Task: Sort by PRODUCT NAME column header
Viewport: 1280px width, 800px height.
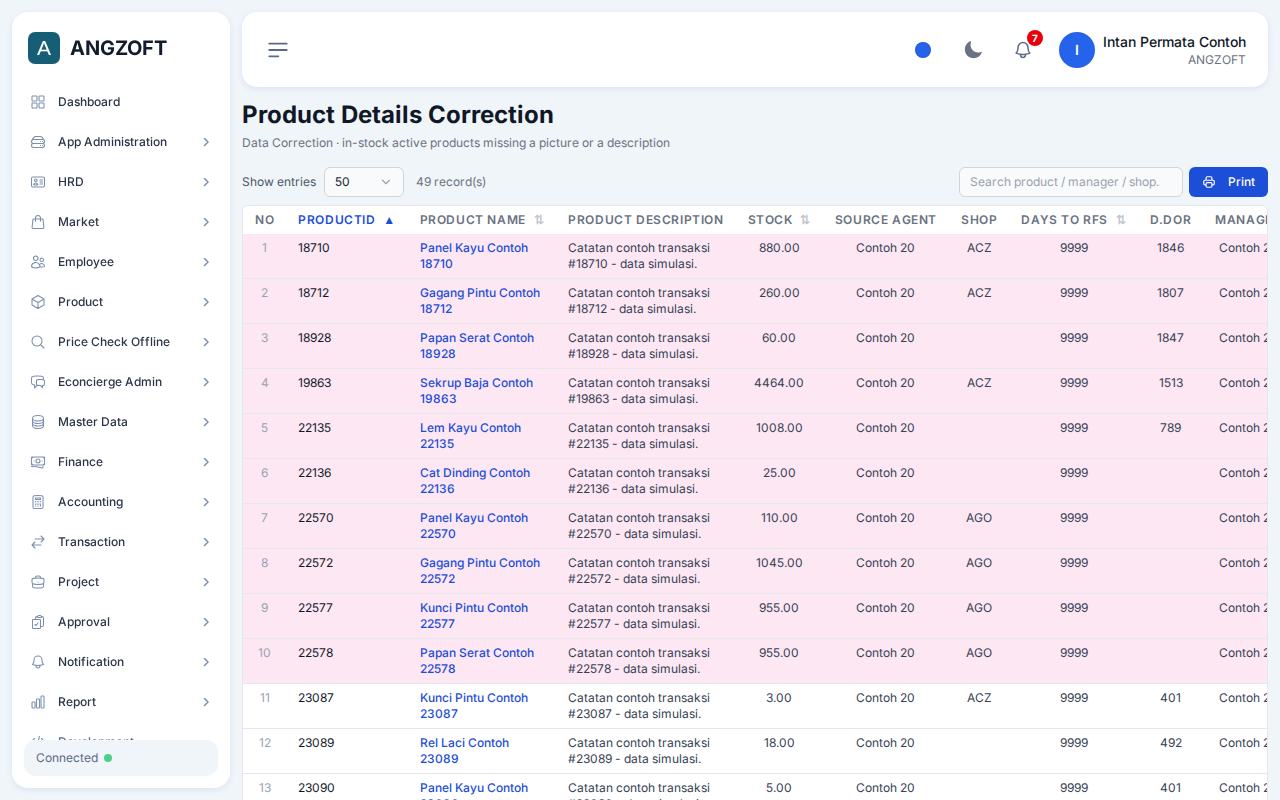Action: (x=482, y=220)
